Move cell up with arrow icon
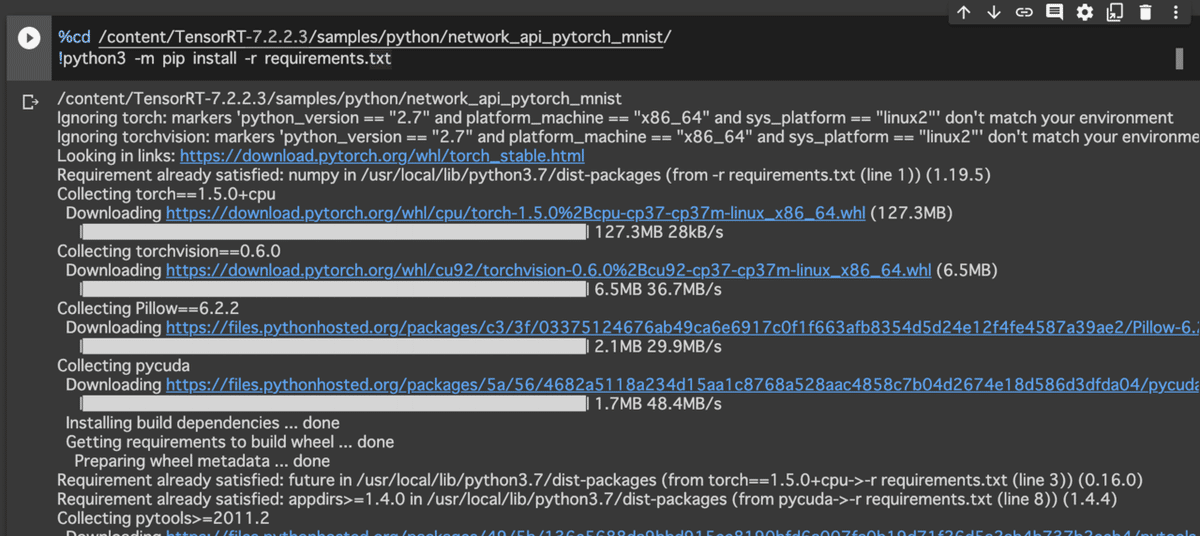The width and height of the screenshot is (1200, 536). (x=964, y=12)
